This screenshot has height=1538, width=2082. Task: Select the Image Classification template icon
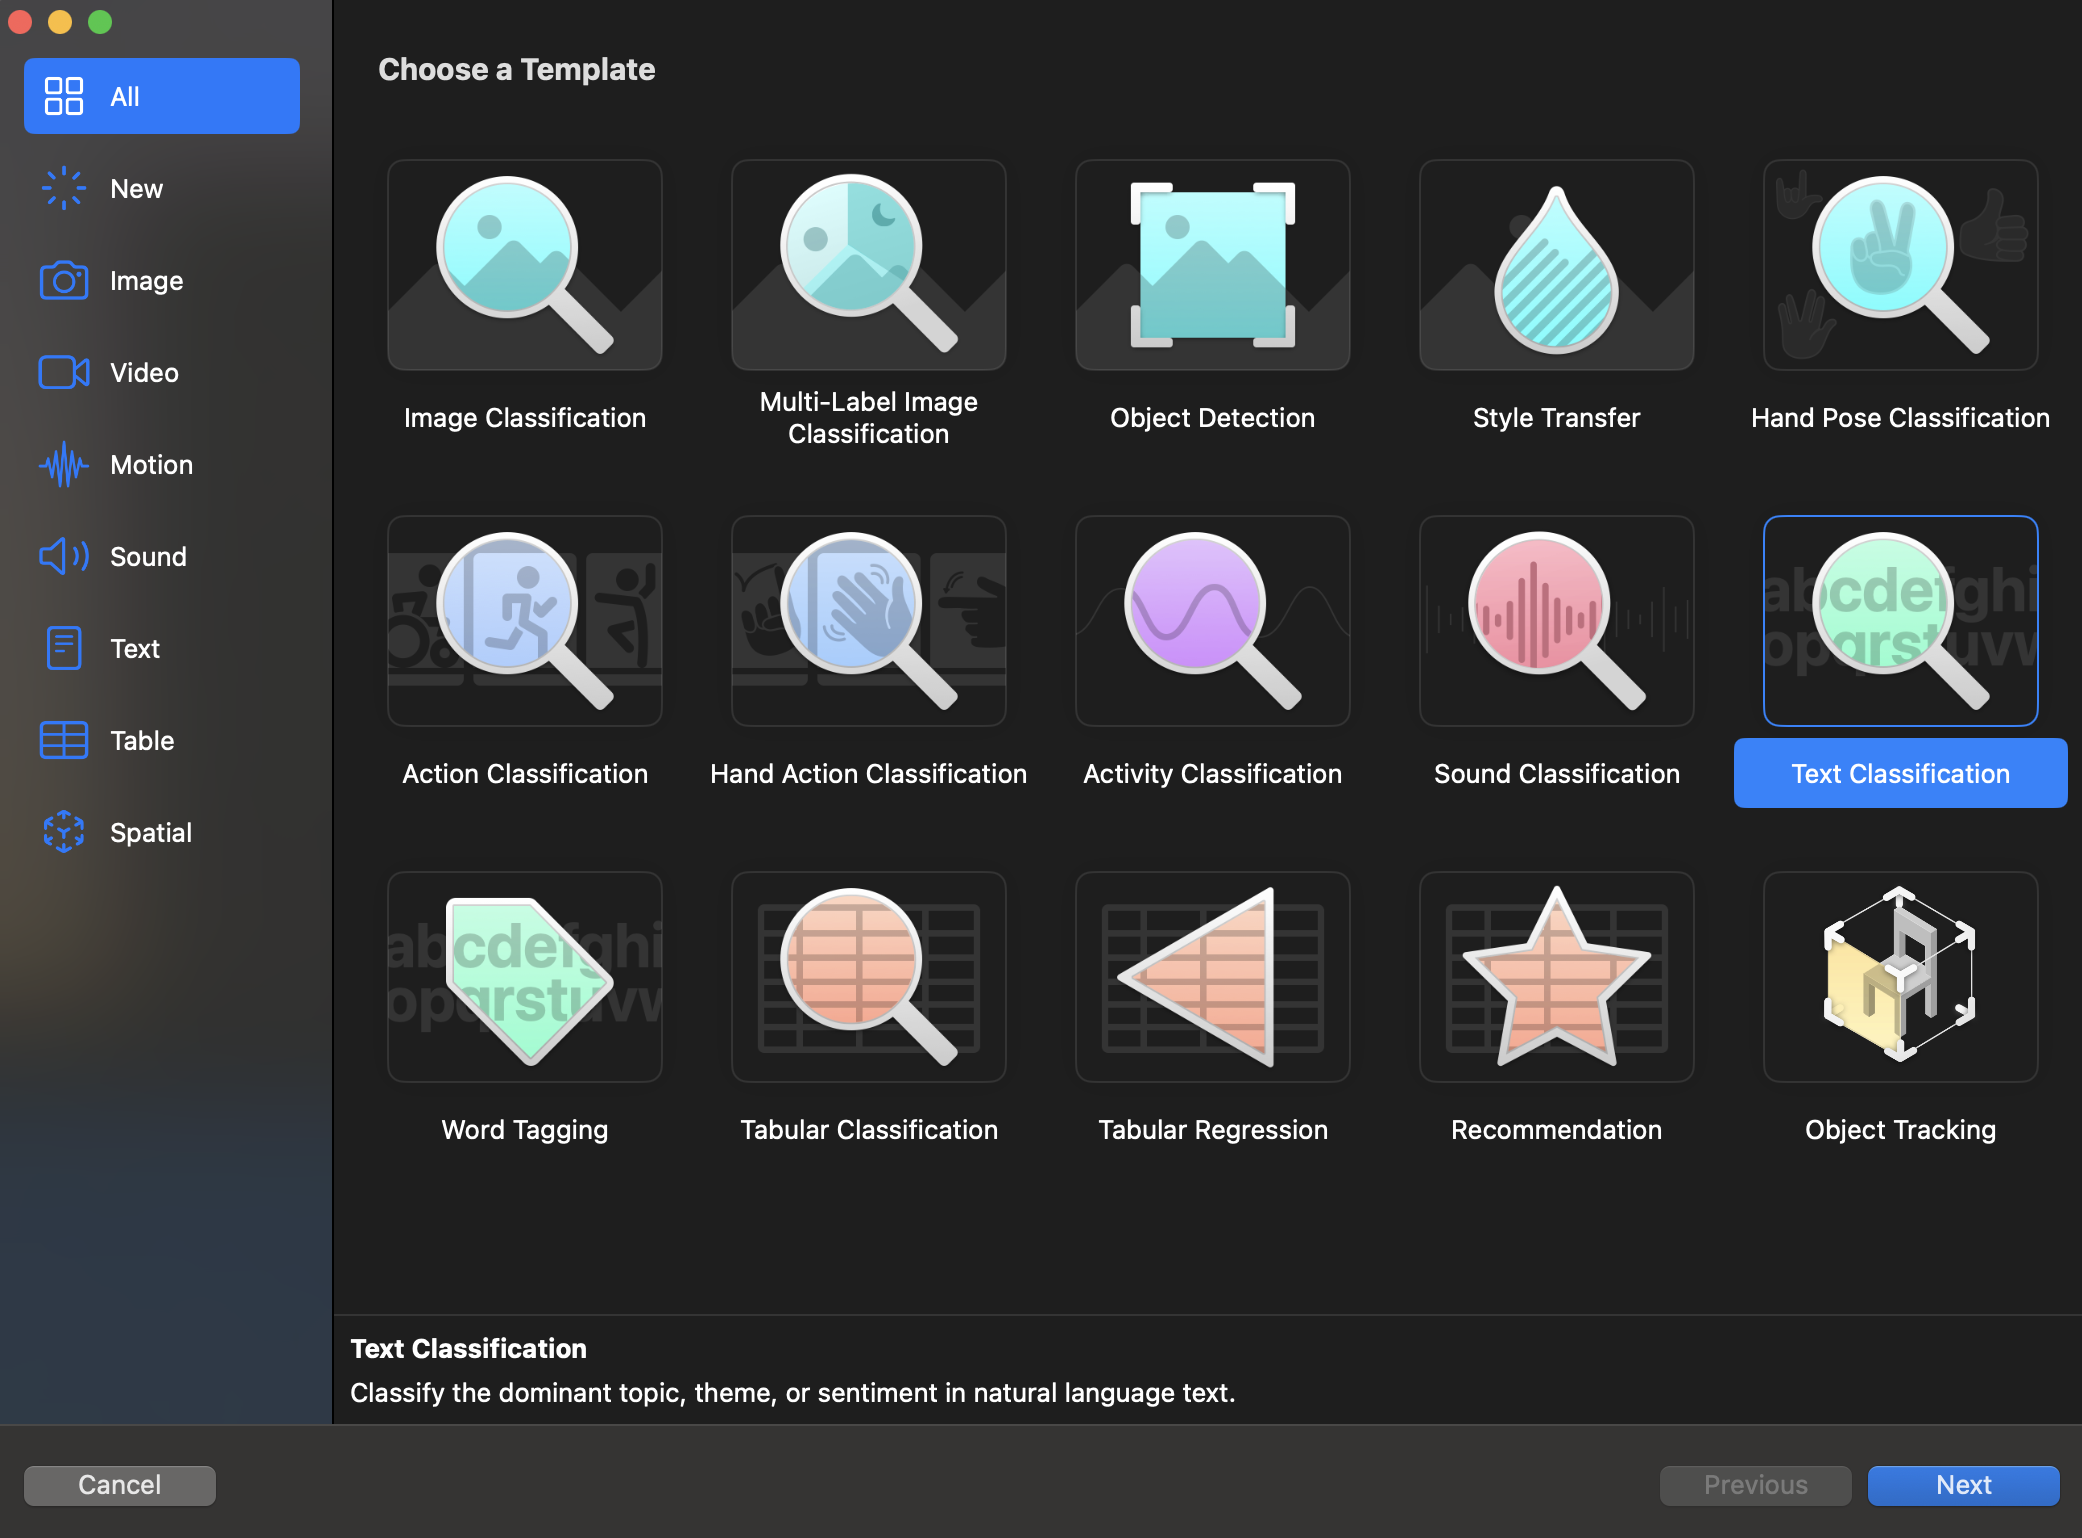[x=524, y=265]
